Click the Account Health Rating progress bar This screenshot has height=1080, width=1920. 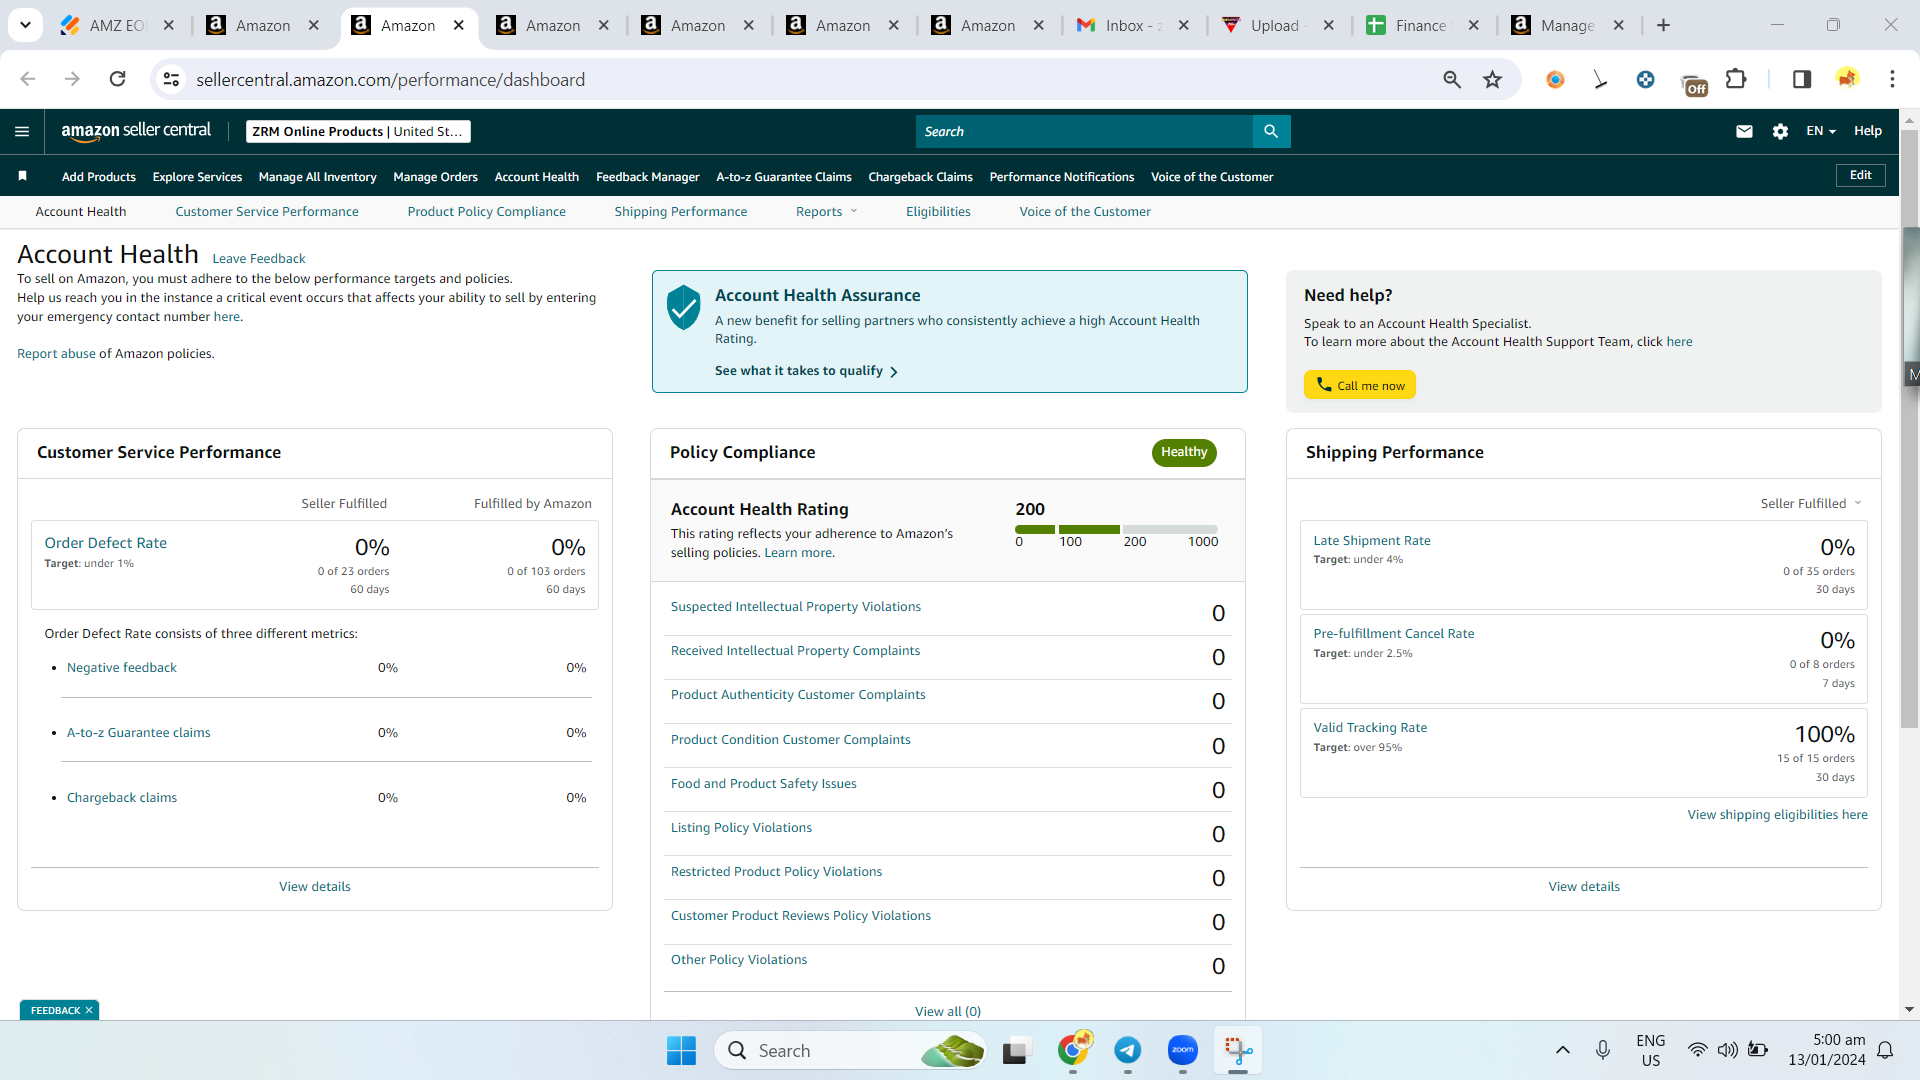click(1116, 529)
